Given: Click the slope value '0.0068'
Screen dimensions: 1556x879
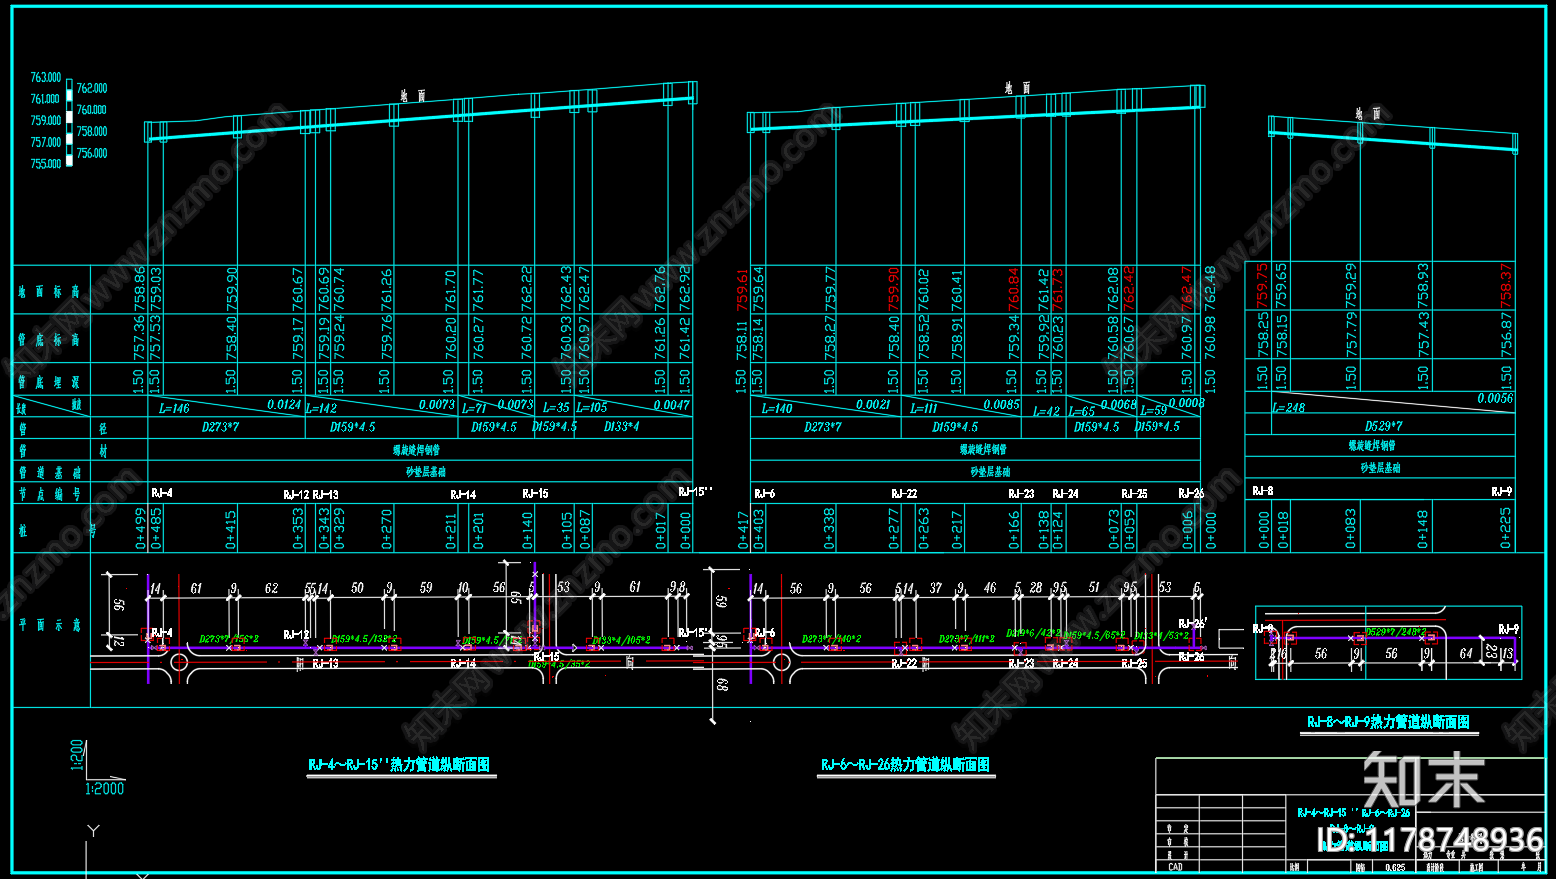Looking at the screenshot, I should 1118,405.
